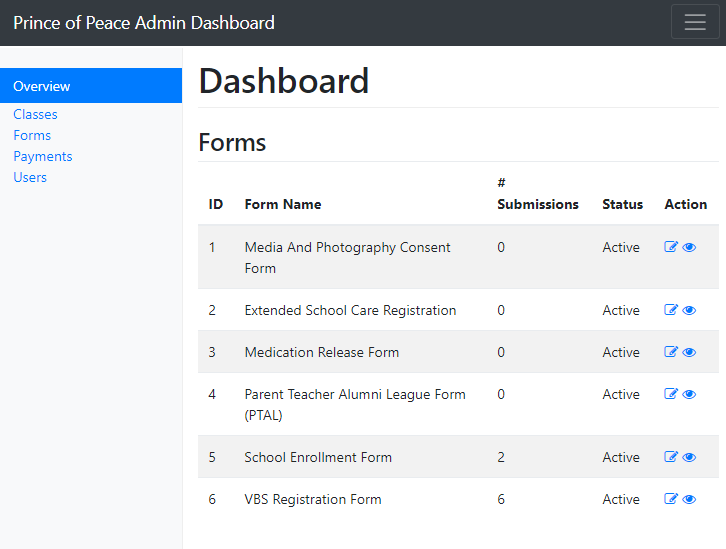Click eye icon for PTAL form row
The width and height of the screenshot is (726, 549).
689,394
